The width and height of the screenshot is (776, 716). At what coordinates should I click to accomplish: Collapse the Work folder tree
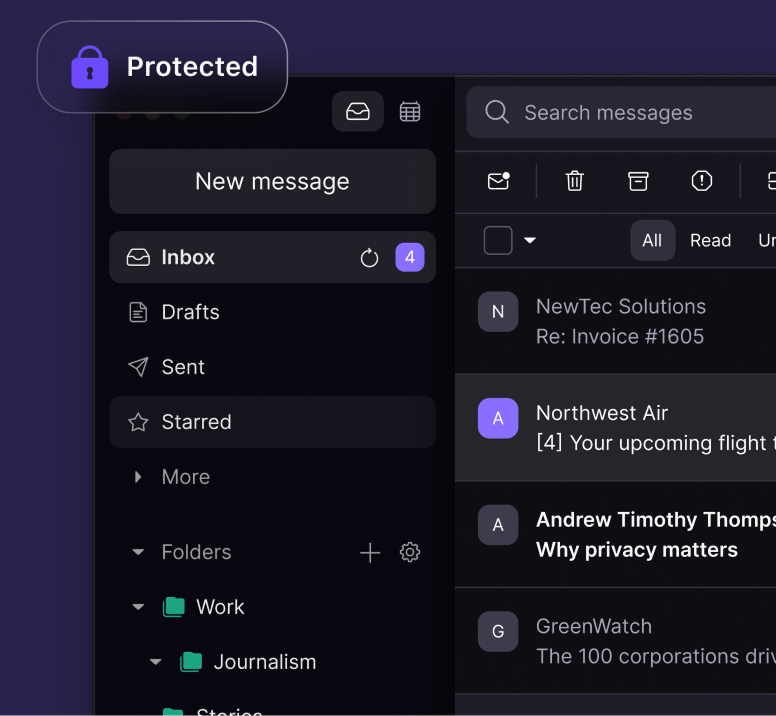click(139, 607)
